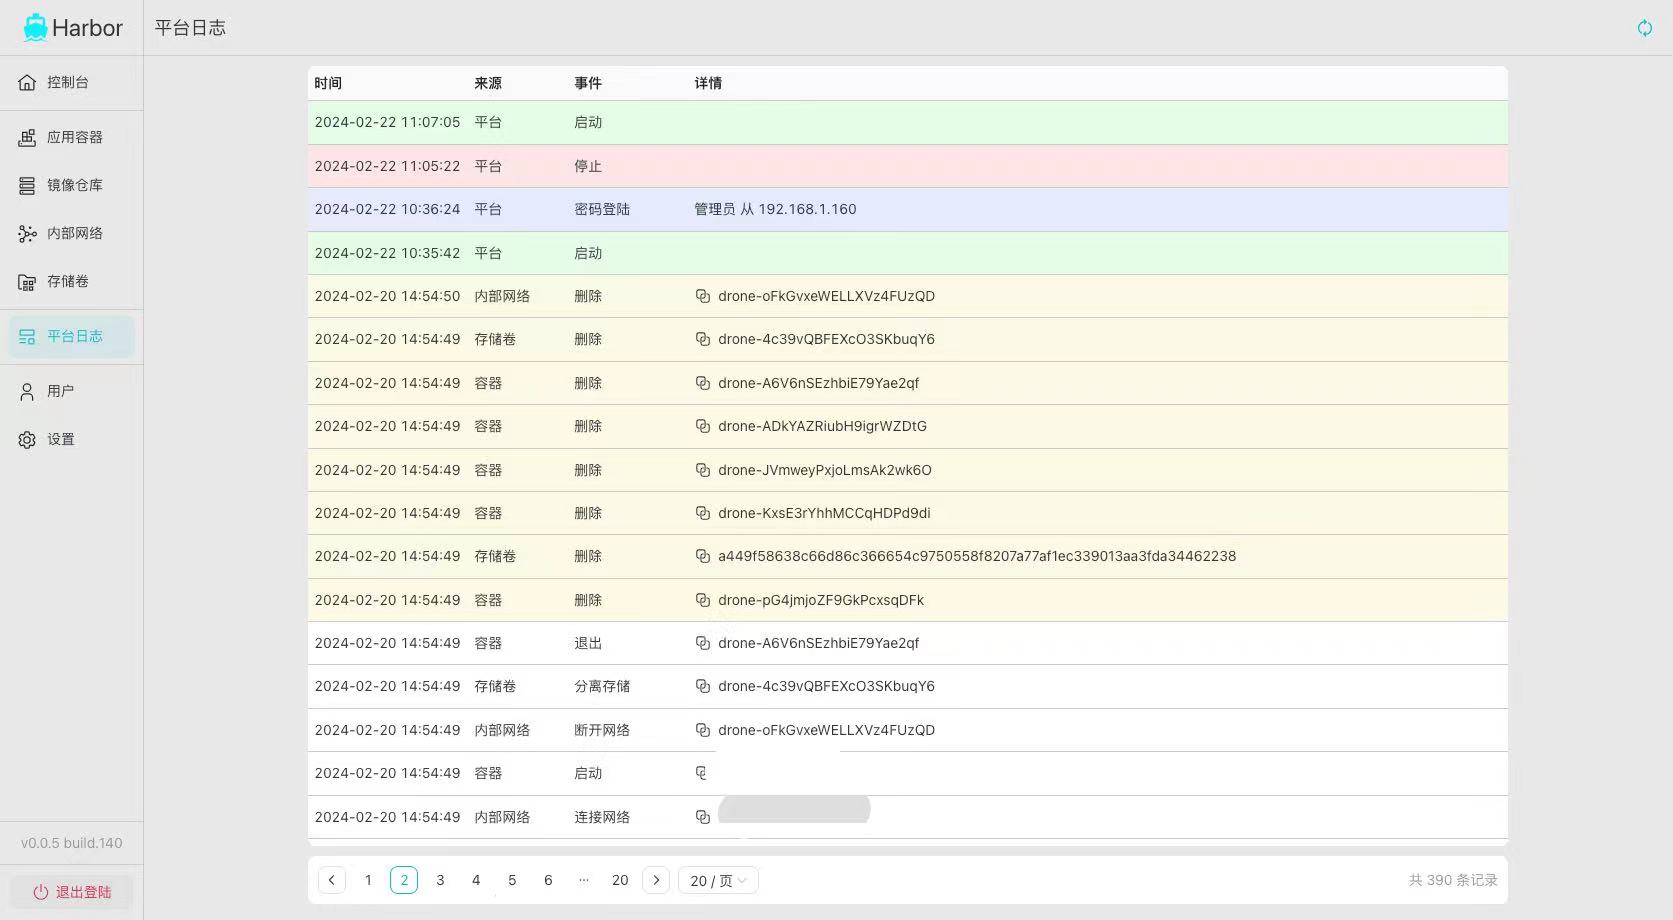Click the 平台日志 sidebar icon
The width and height of the screenshot is (1673, 920).
pyautogui.click(x=27, y=337)
